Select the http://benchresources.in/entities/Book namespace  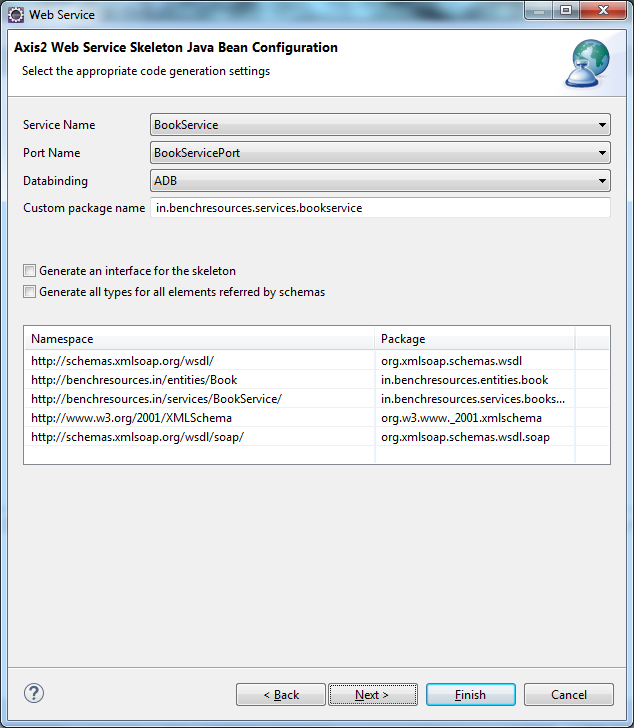(x=200, y=380)
